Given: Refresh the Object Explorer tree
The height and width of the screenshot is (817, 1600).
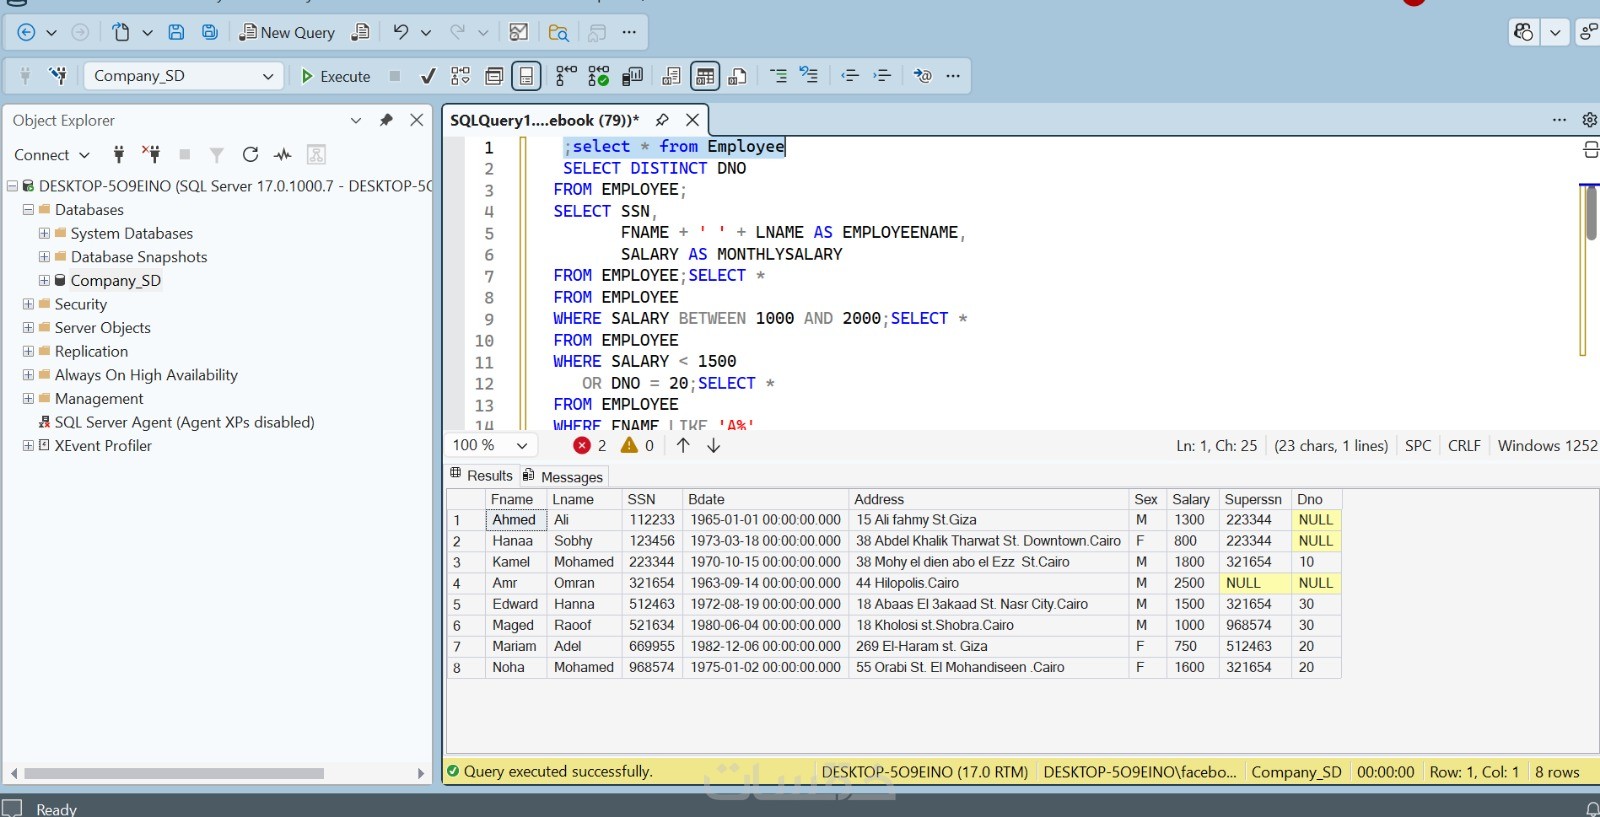Looking at the screenshot, I should (x=250, y=154).
